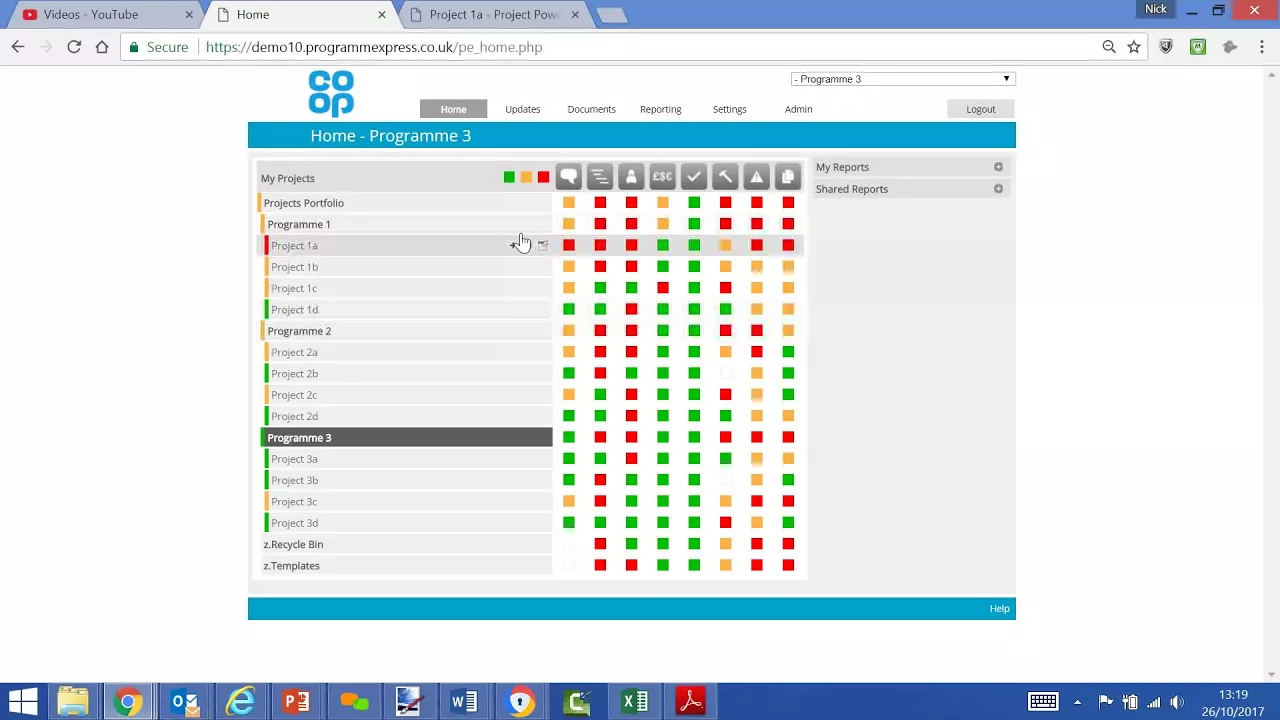Select Programme 2 in the tree
Viewport: 1280px width, 720px height.
[298, 331]
